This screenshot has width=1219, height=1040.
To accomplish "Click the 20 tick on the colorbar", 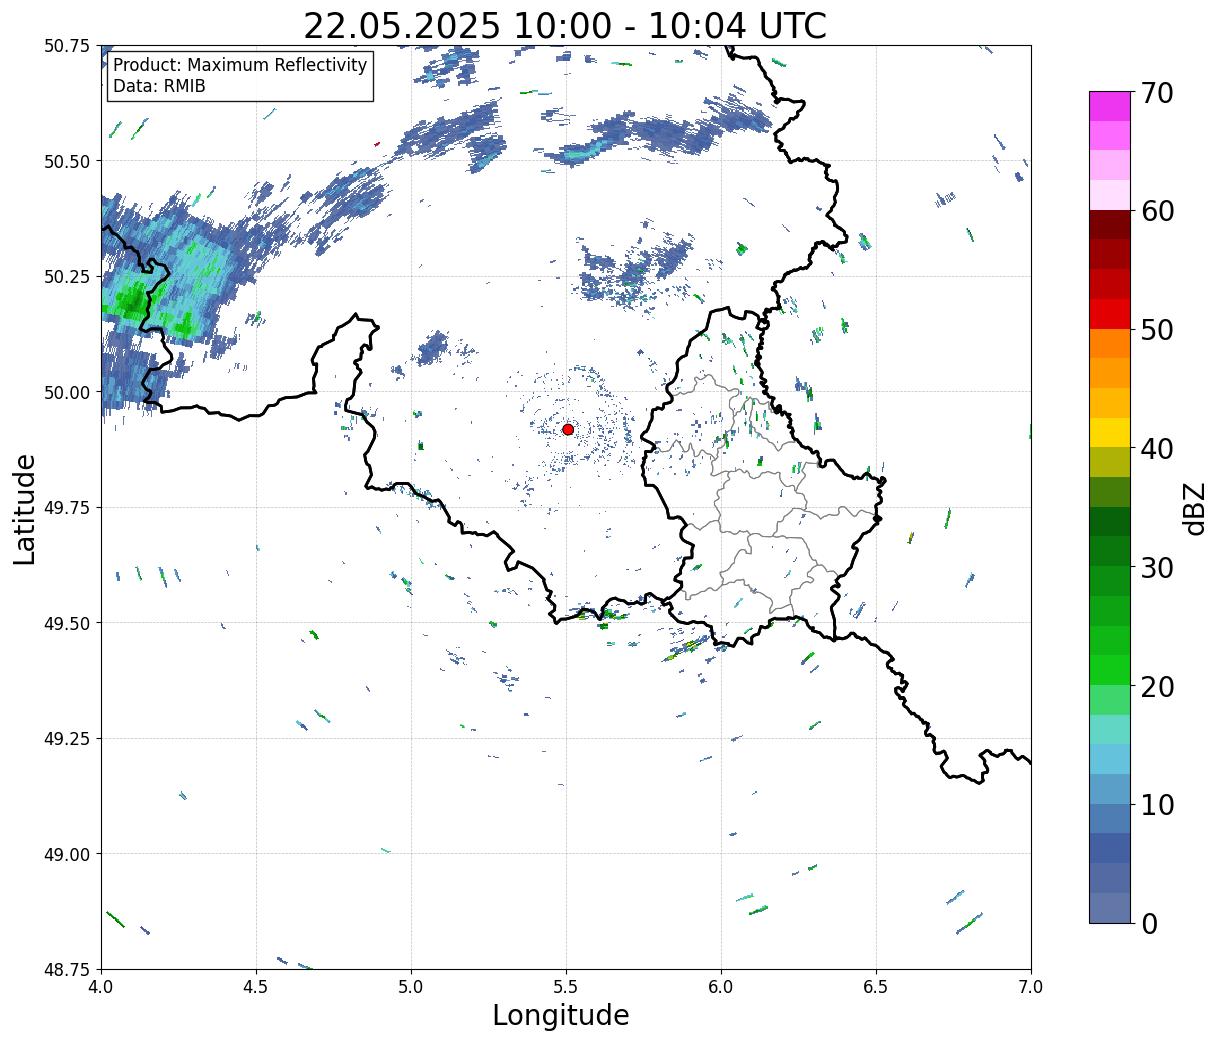I will 1158,686.
